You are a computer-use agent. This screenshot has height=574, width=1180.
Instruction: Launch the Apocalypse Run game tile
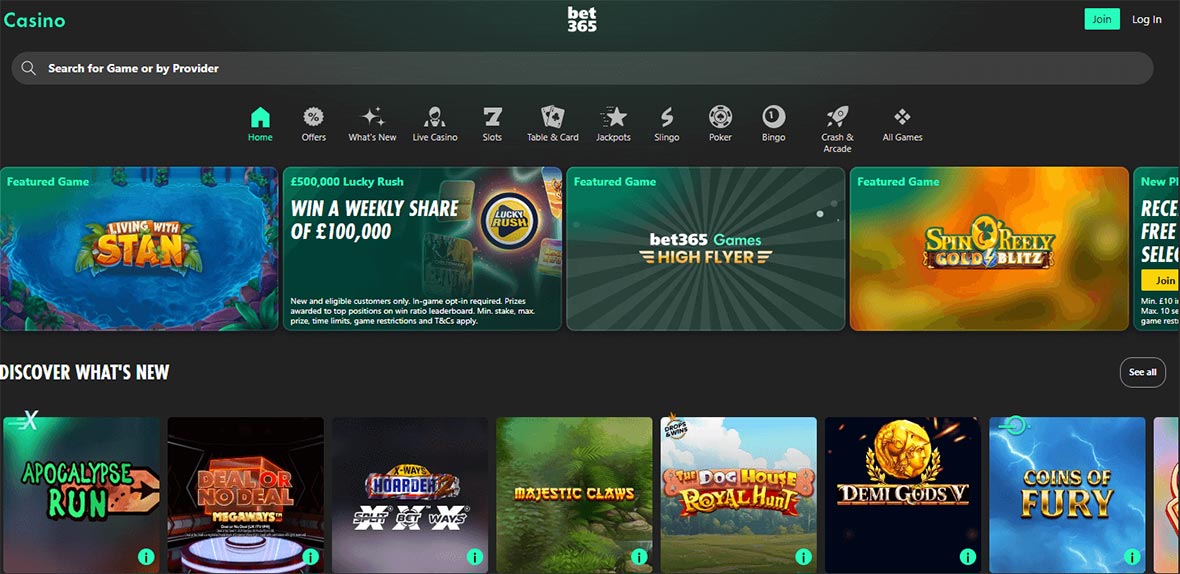click(x=81, y=495)
